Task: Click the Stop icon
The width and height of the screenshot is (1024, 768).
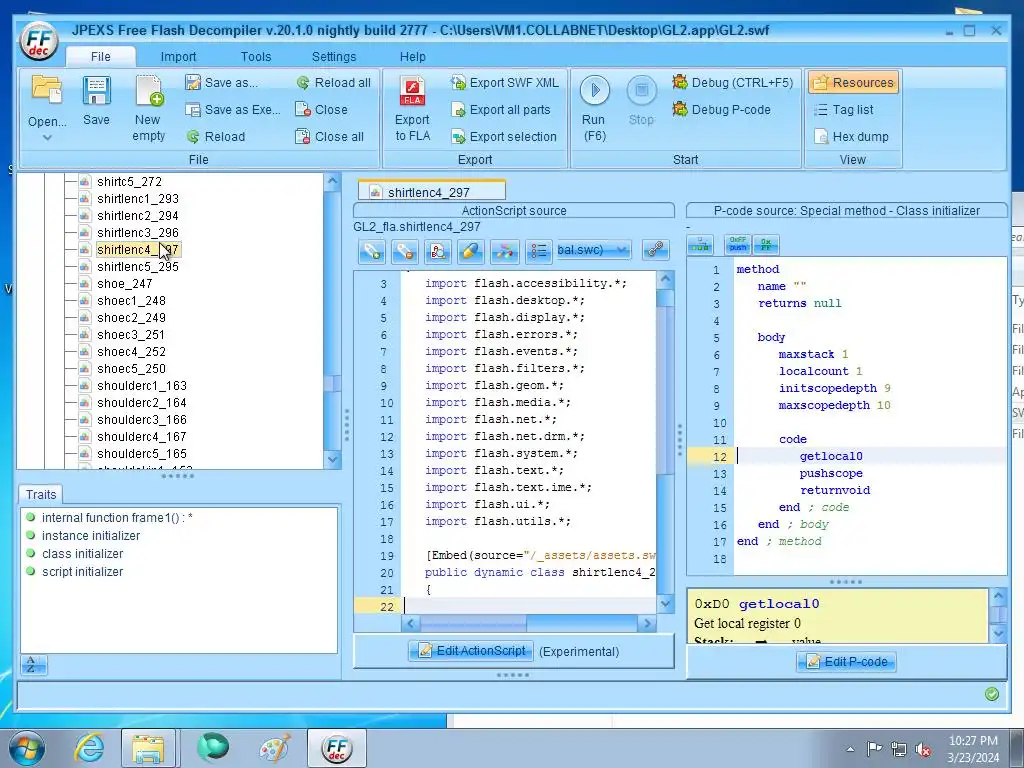Action: tap(641, 90)
